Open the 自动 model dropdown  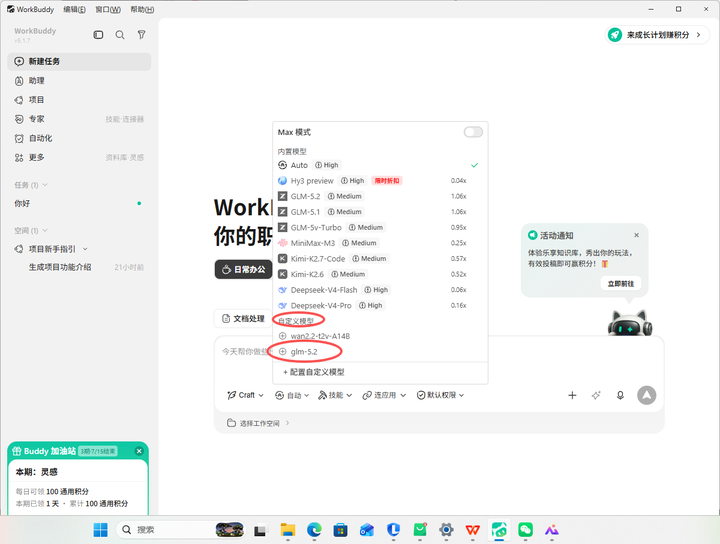coord(292,395)
